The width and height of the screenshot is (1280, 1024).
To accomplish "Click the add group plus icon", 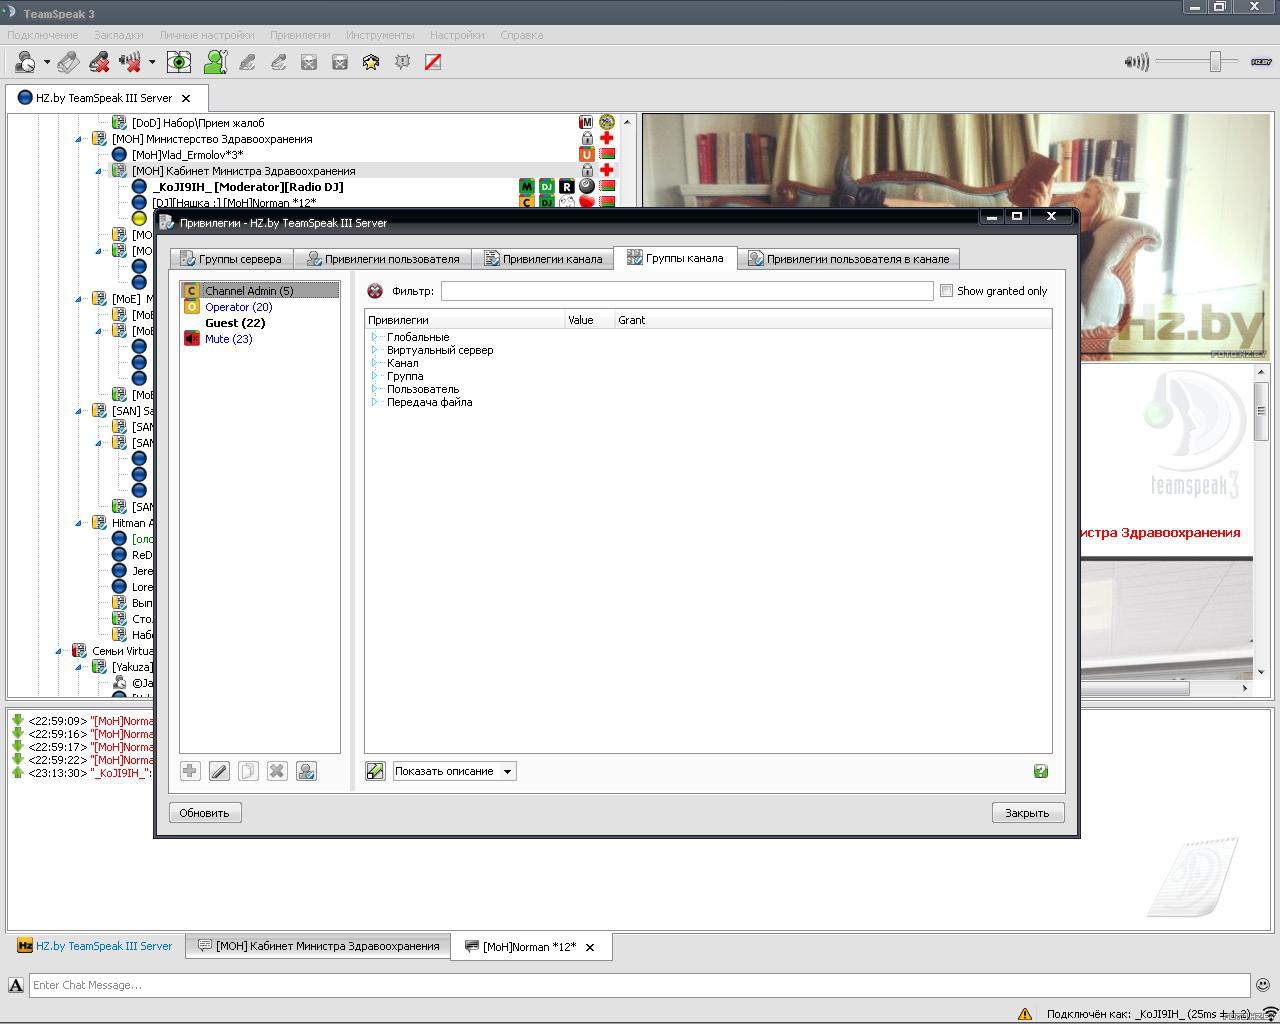I will click(x=190, y=771).
